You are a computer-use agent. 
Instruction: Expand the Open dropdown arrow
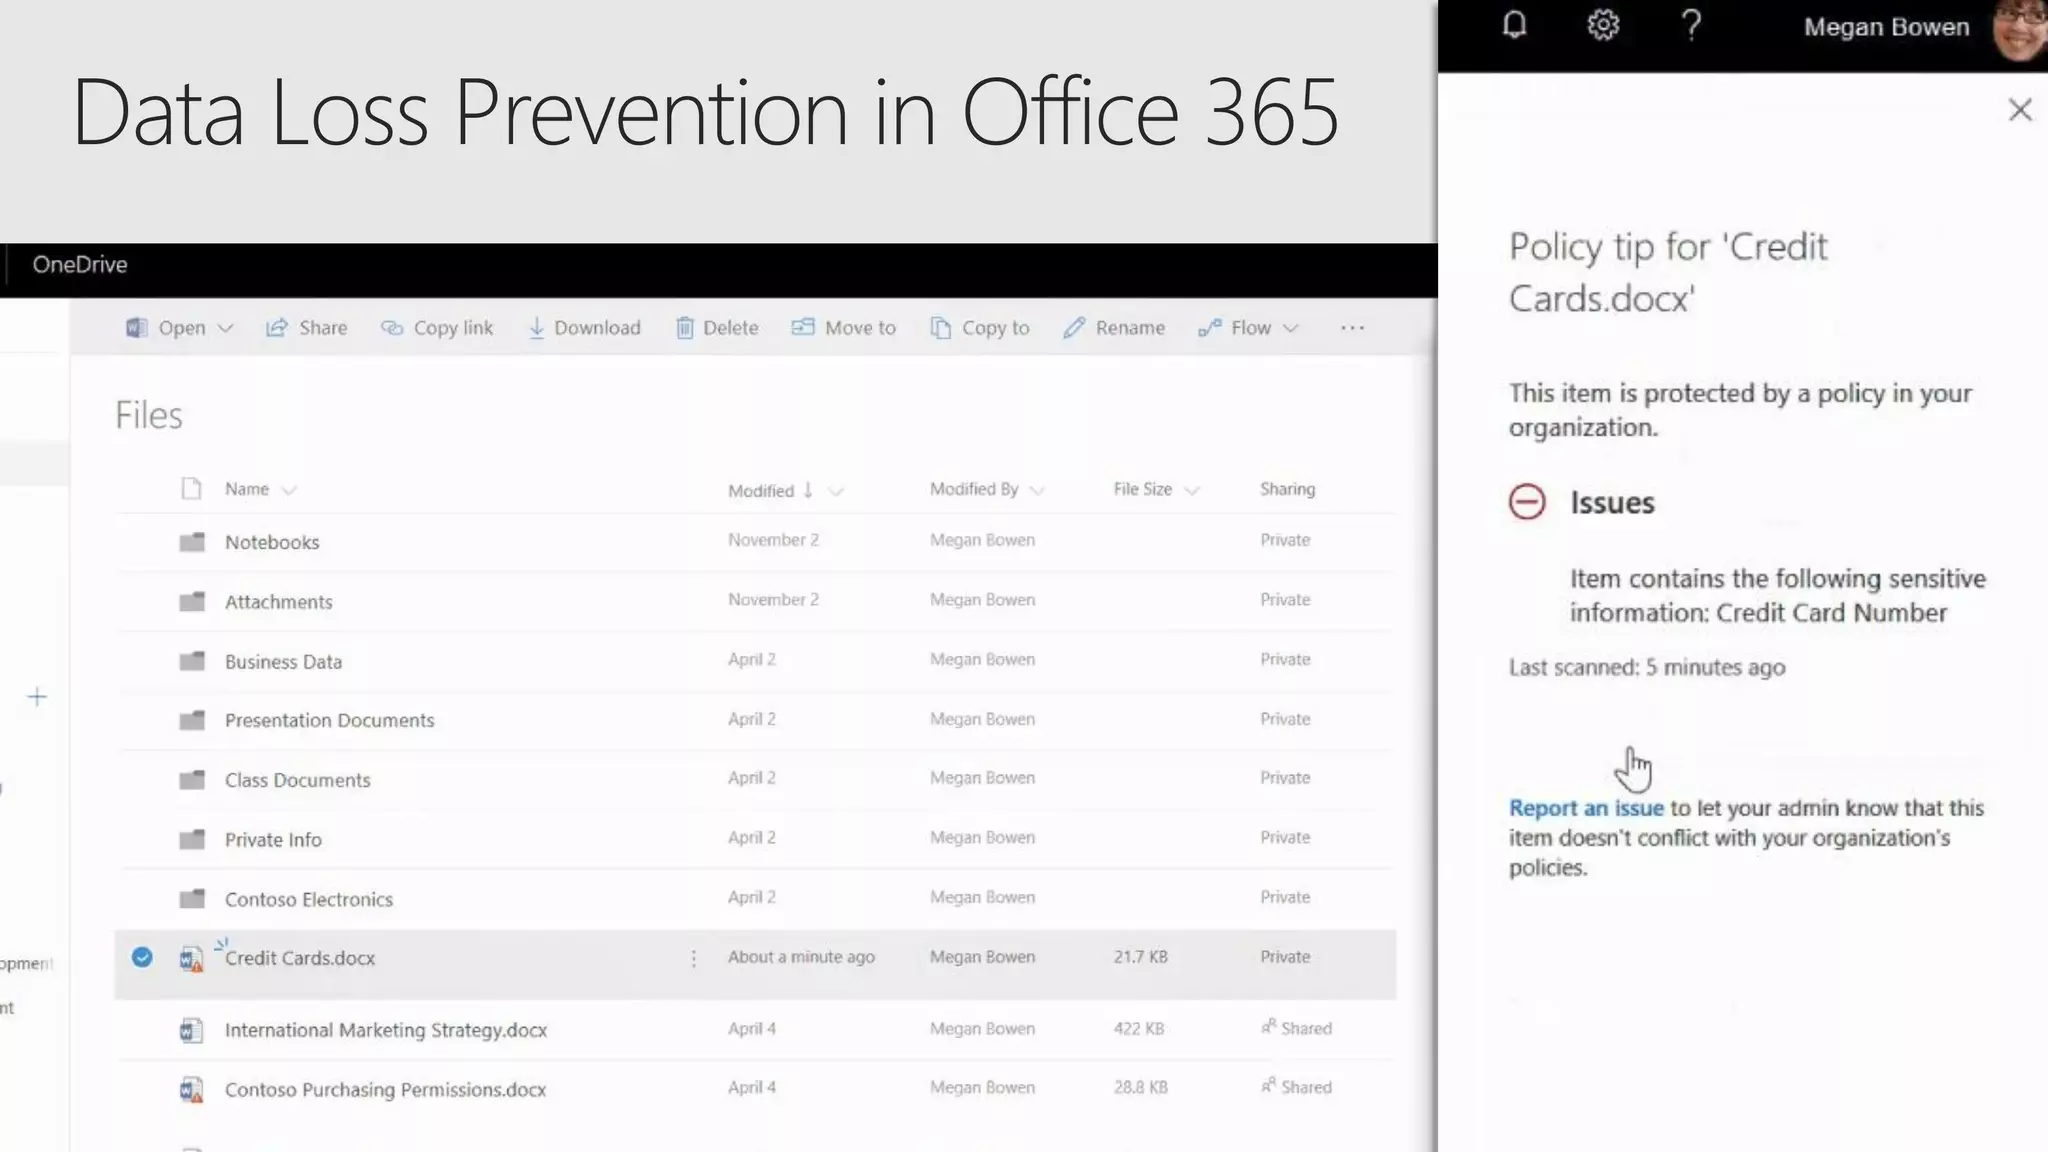226,328
